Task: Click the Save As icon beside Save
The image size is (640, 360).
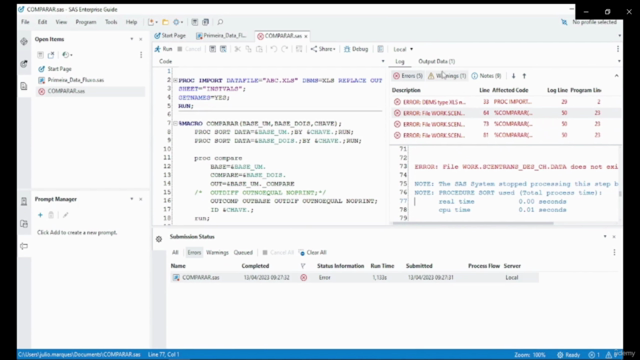Action: click(223, 49)
